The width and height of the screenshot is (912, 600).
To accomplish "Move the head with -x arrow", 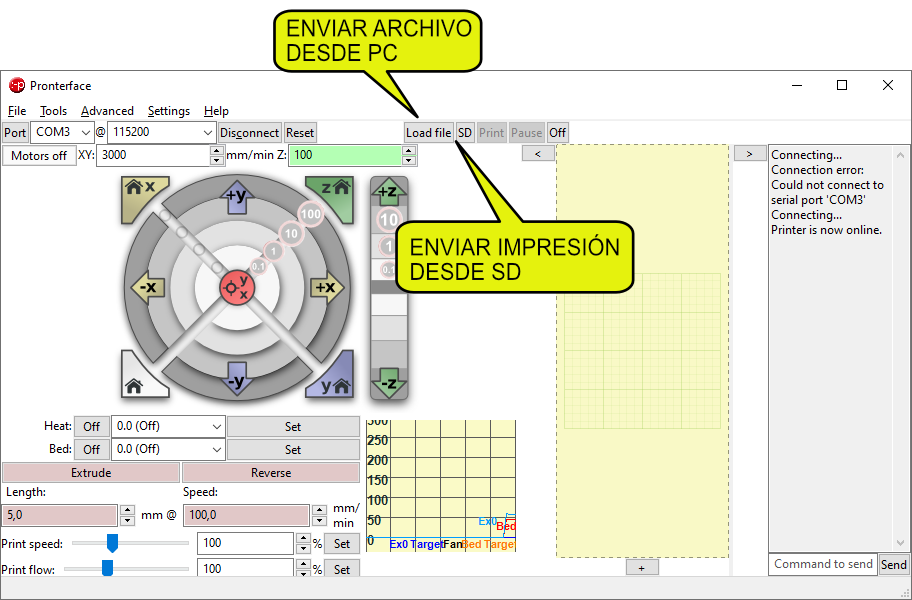I will [x=147, y=288].
